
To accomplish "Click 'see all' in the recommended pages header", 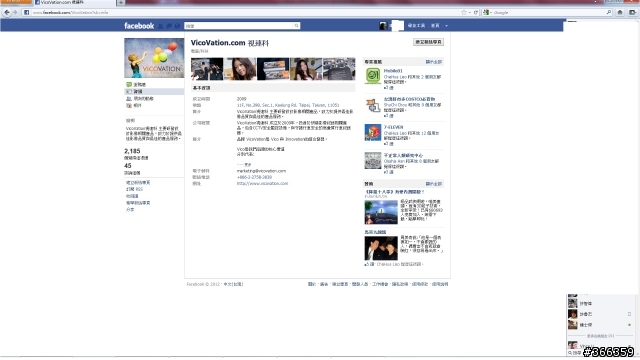I will click(x=433, y=62).
